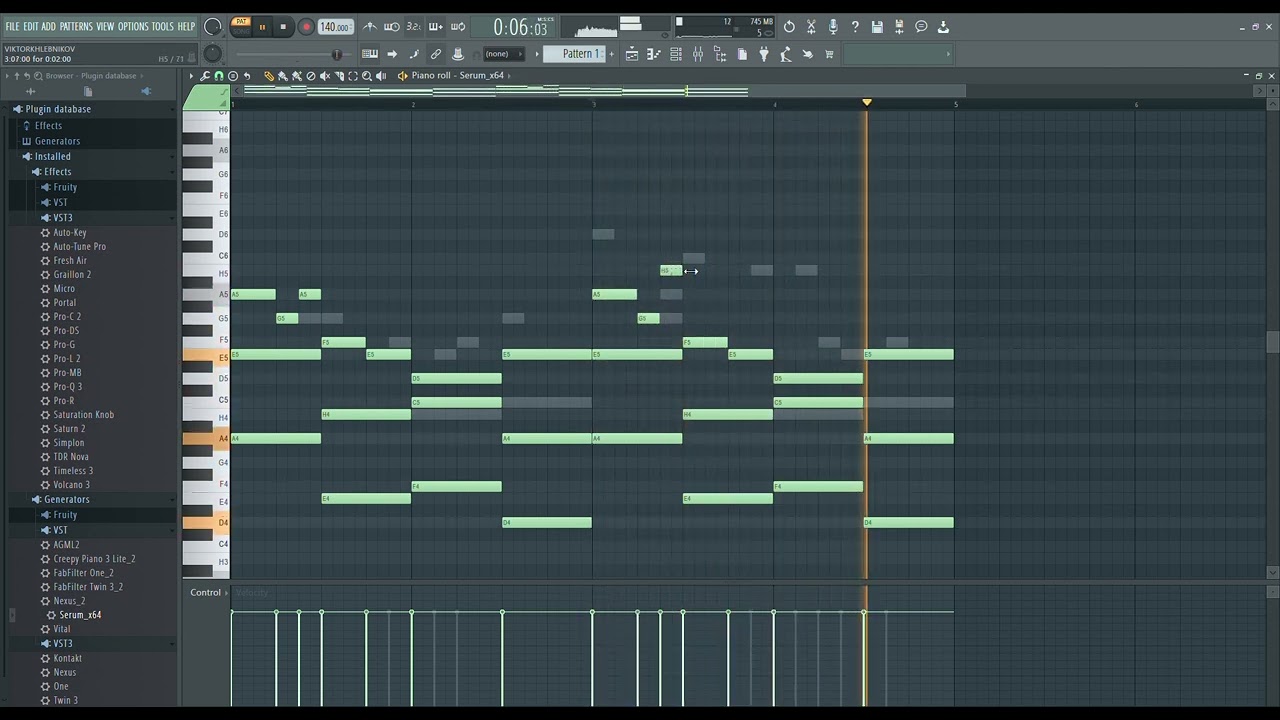Viewport: 1280px width, 720px height.
Task: Toggle the recording countdown 3-2-1
Action: [x=413, y=27]
